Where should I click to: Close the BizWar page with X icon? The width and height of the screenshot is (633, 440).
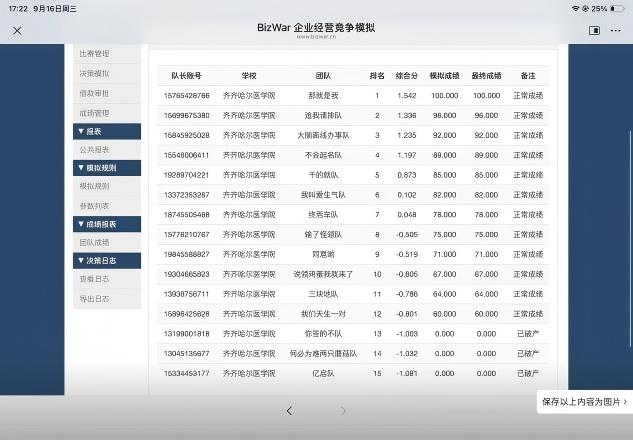pos(17,31)
